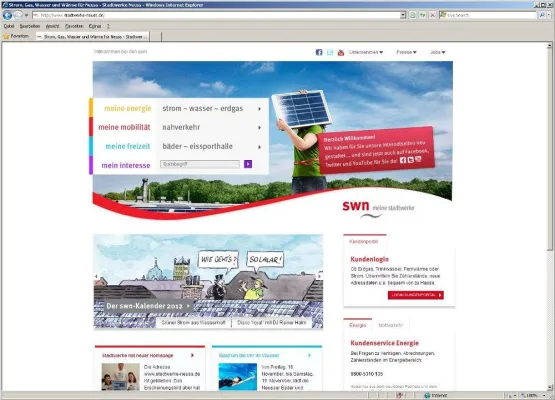The width and height of the screenshot is (555, 400).
Task: Open the question mark help menu
Action: [108, 26]
